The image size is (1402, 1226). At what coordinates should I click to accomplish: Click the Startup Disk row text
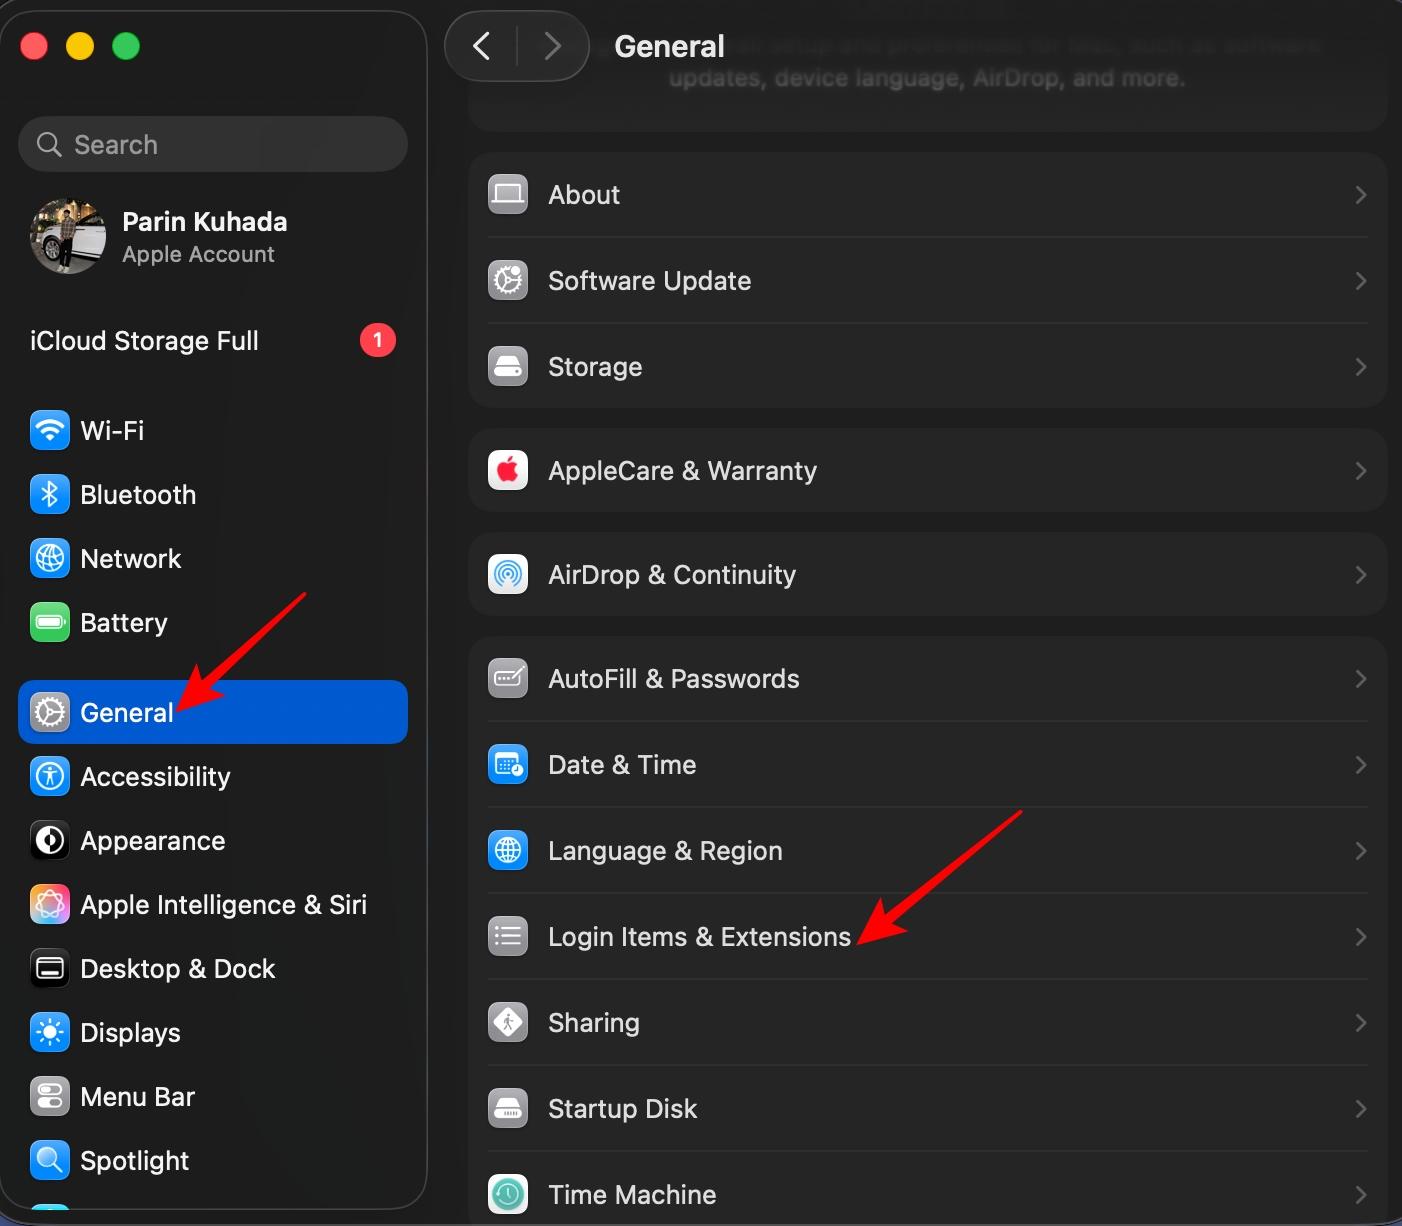coord(623,1109)
